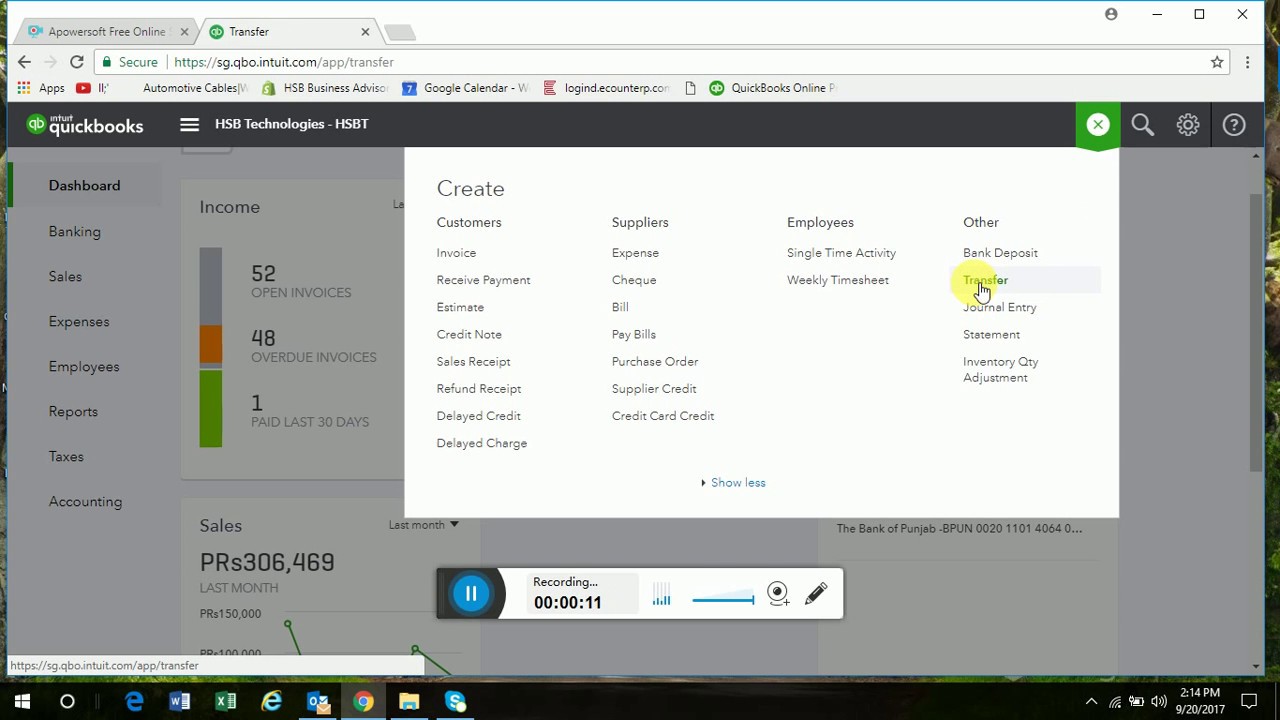Click the green paid invoices bar segment
The height and width of the screenshot is (720, 1280).
point(211,407)
